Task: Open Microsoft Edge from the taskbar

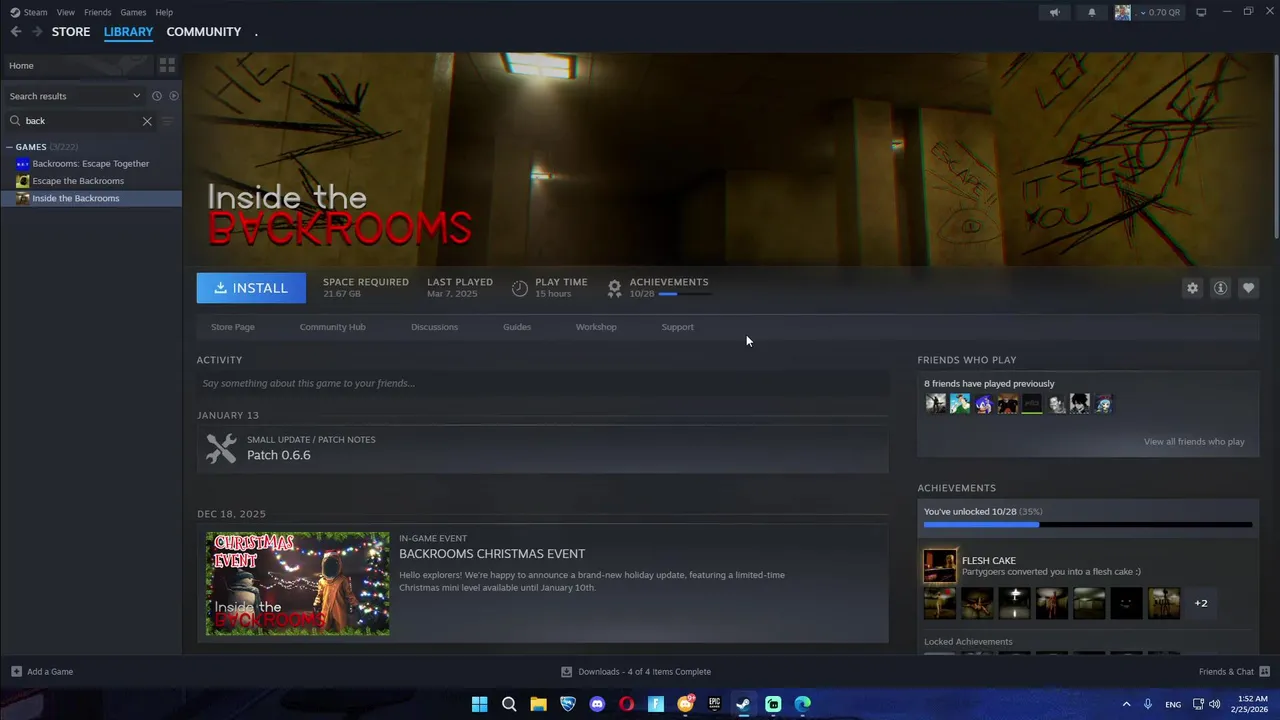Action: click(x=802, y=704)
